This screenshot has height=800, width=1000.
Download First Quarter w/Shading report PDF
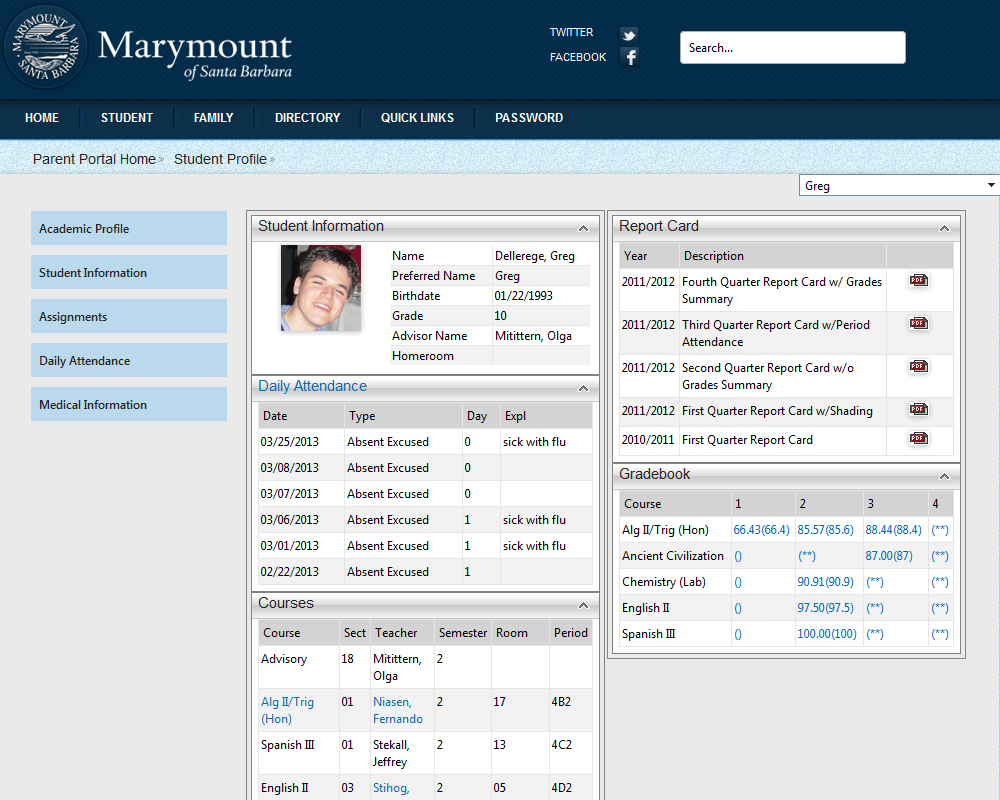click(918, 410)
